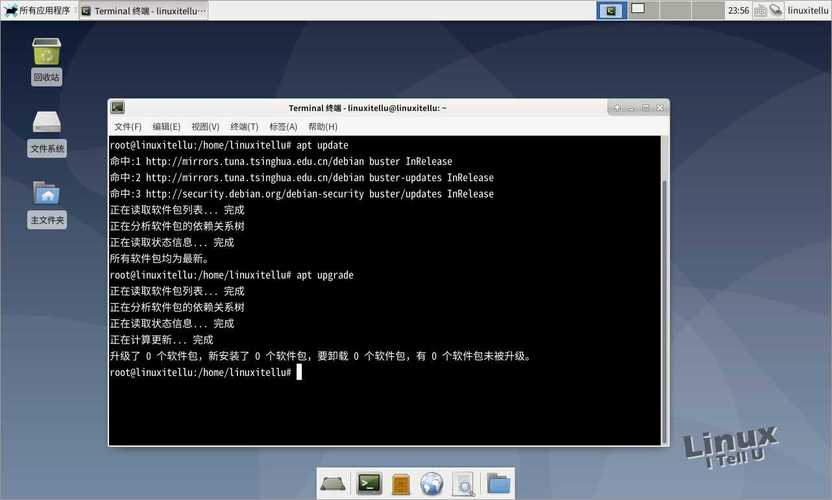The height and width of the screenshot is (500, 832).
Task: Select the 主文件夹 home folder desktop icon
Action: (47, 204)
